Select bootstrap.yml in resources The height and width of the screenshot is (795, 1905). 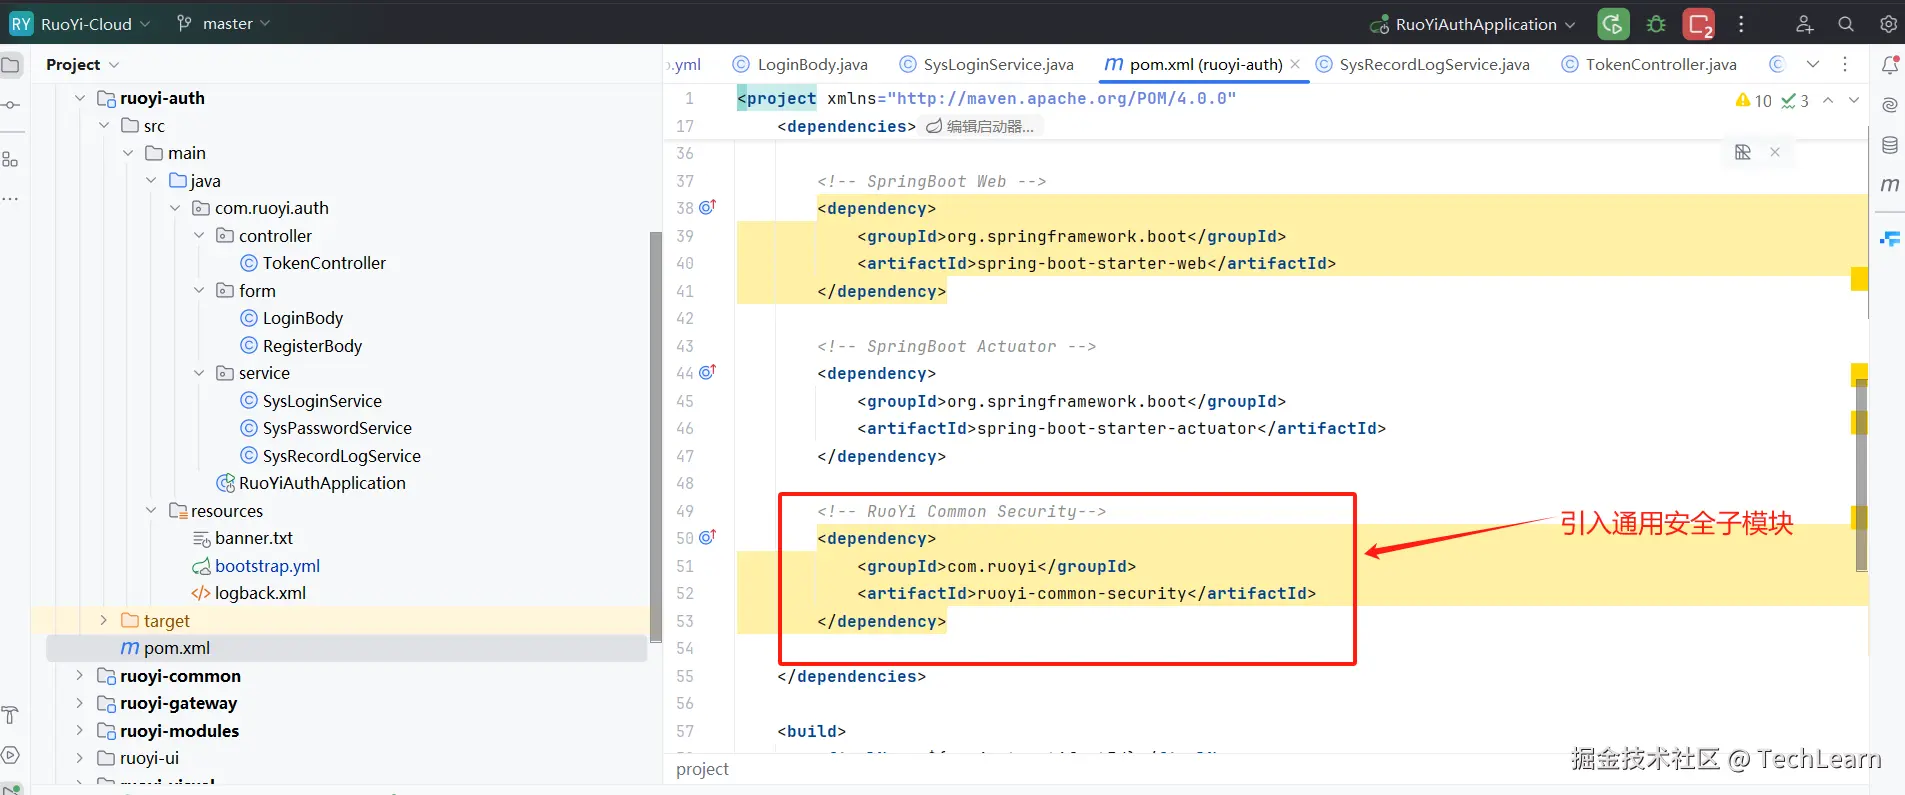[267, 566]
